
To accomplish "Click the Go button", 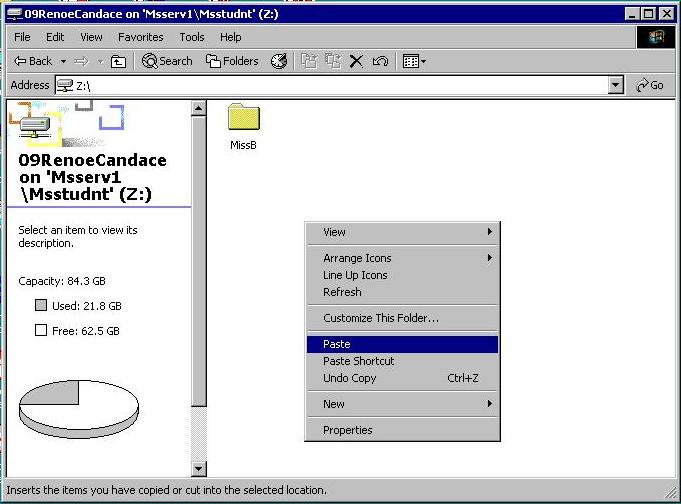I will coord(650,85).
